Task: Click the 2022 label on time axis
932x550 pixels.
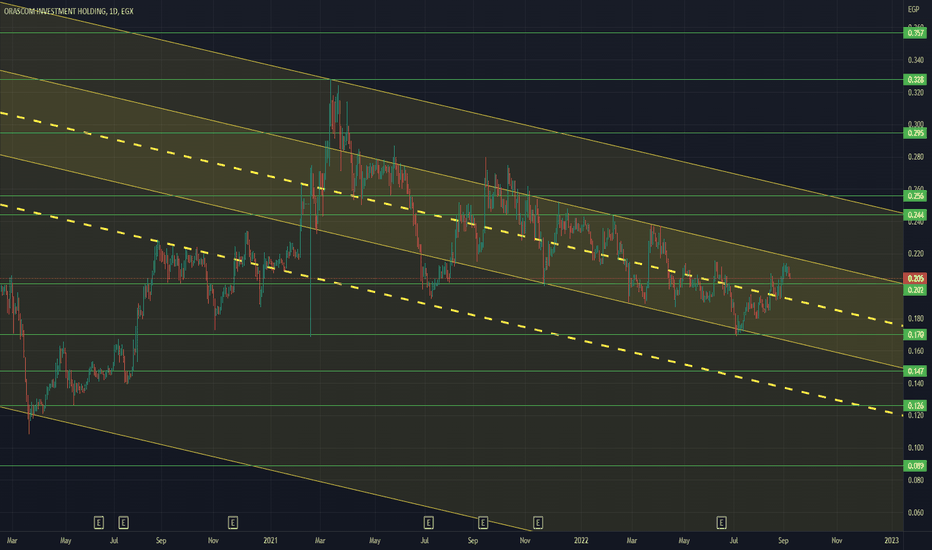Action: tap(581, 540)
